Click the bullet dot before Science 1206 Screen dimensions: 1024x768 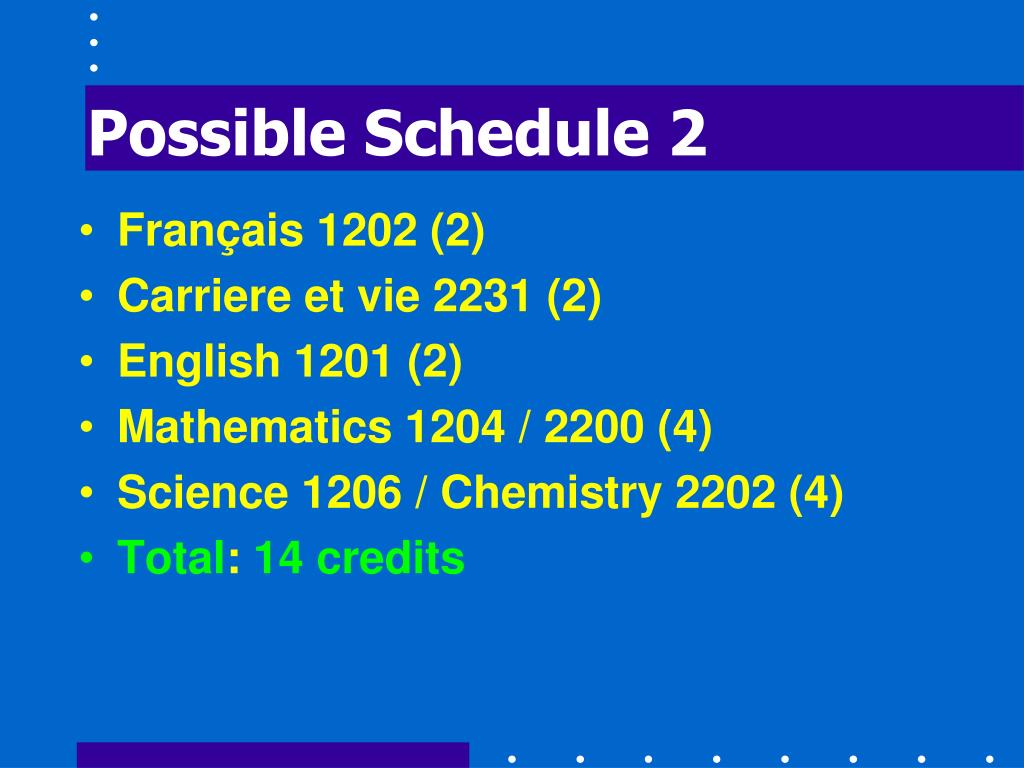(x=87, y=493)
